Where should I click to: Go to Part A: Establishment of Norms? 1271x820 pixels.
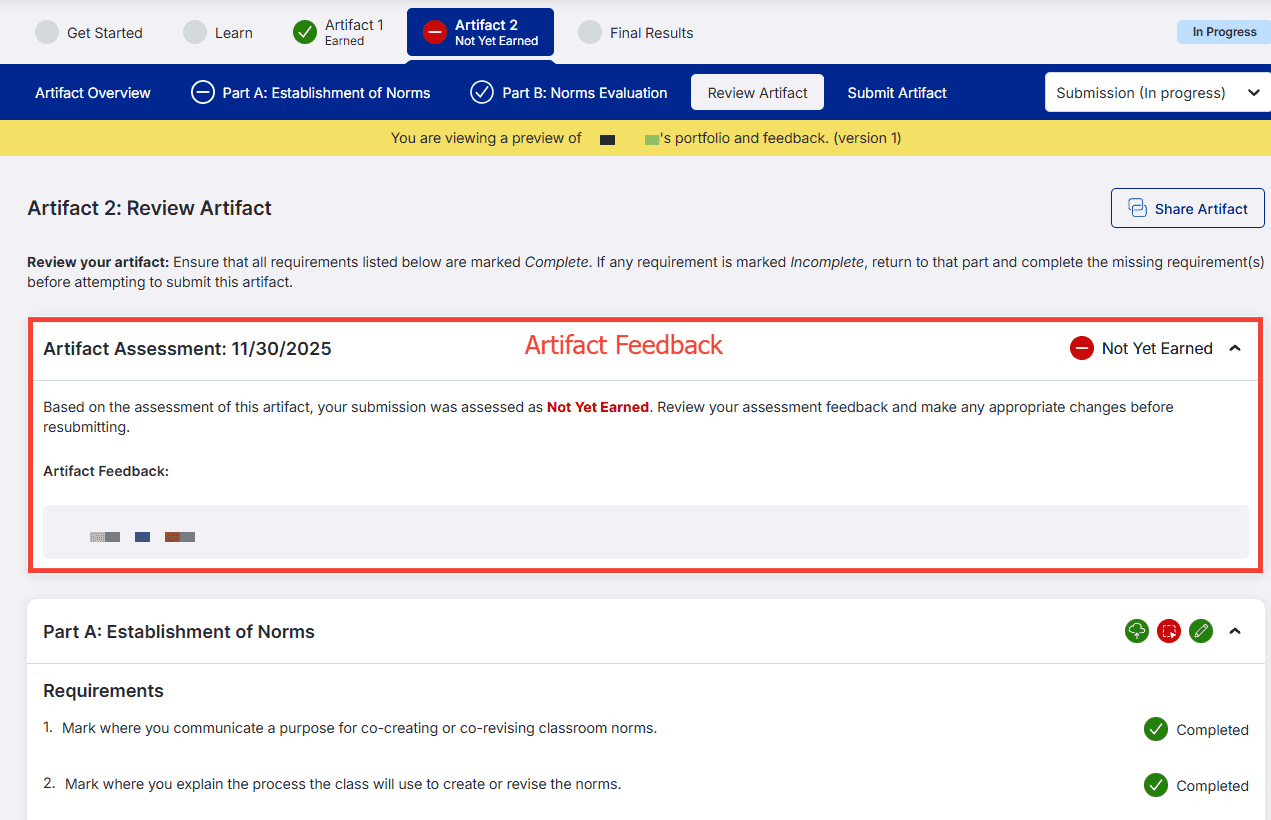(311, 93)
